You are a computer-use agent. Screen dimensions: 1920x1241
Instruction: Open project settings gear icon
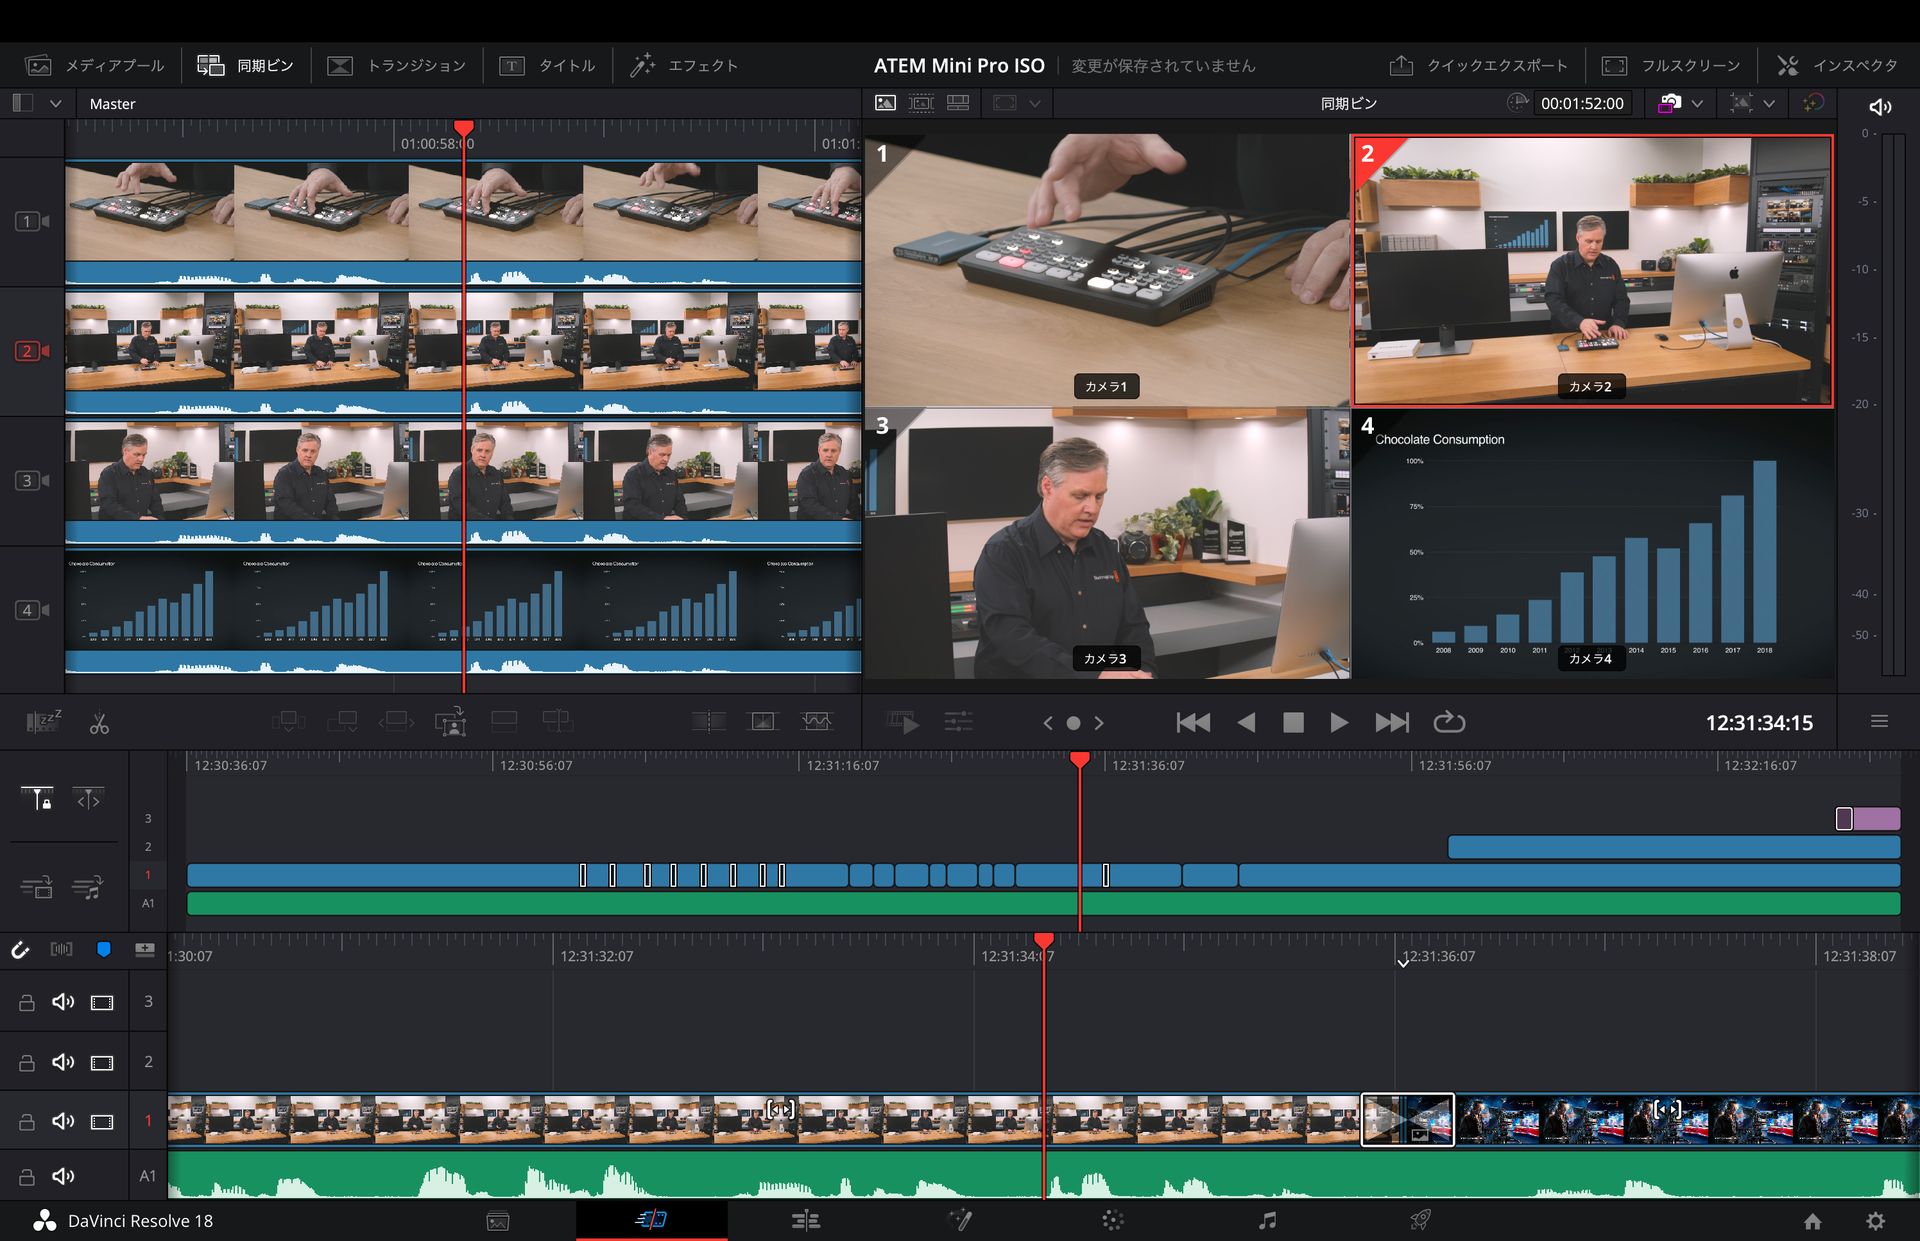pyautogui.click(x=1875, y=1220)
